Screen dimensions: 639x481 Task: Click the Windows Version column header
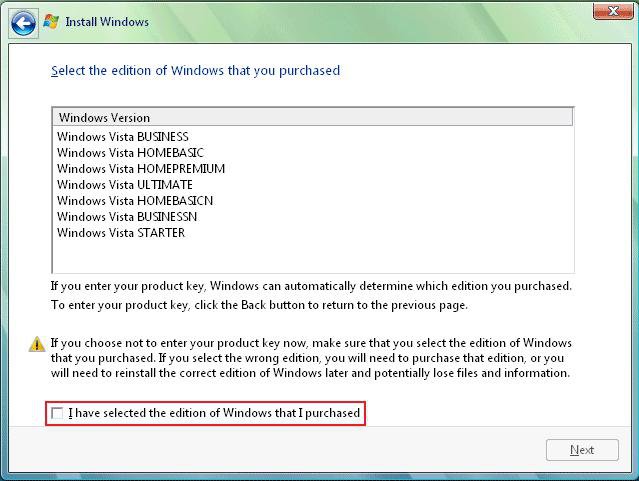pyautogui.click(x=313, y=118)
